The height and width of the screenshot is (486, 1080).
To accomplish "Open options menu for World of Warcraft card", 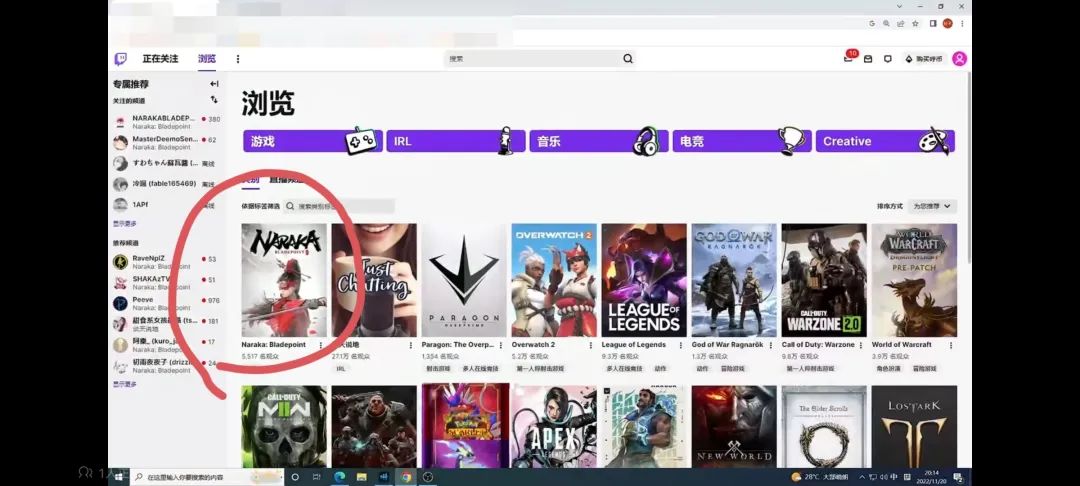I will coord(951,345).
